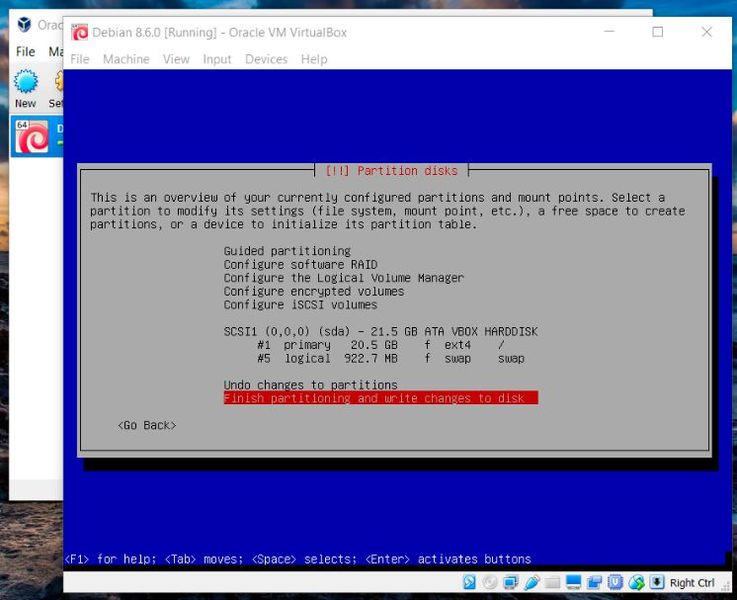Open the View menu
This screenshot has height=600, width=737.
pos(176,59)
